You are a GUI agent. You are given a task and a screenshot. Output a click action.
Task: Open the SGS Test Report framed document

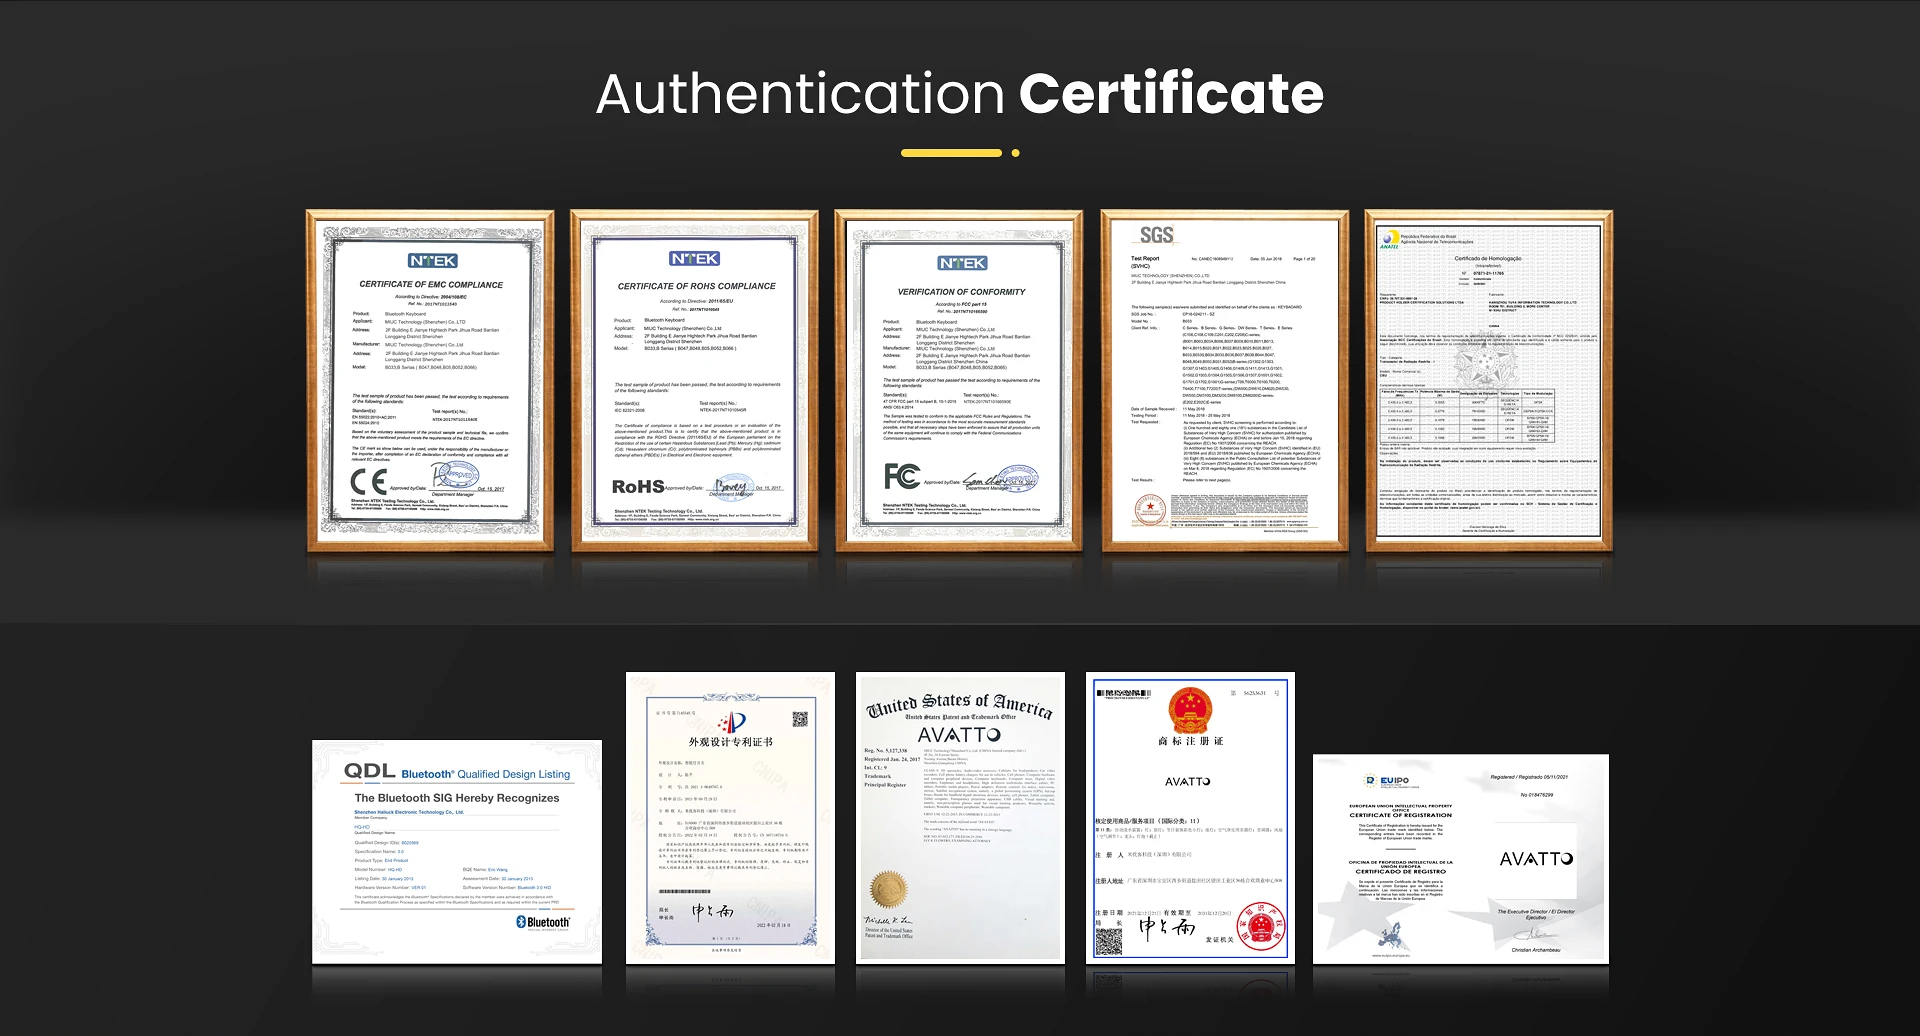pos(1224,380)
